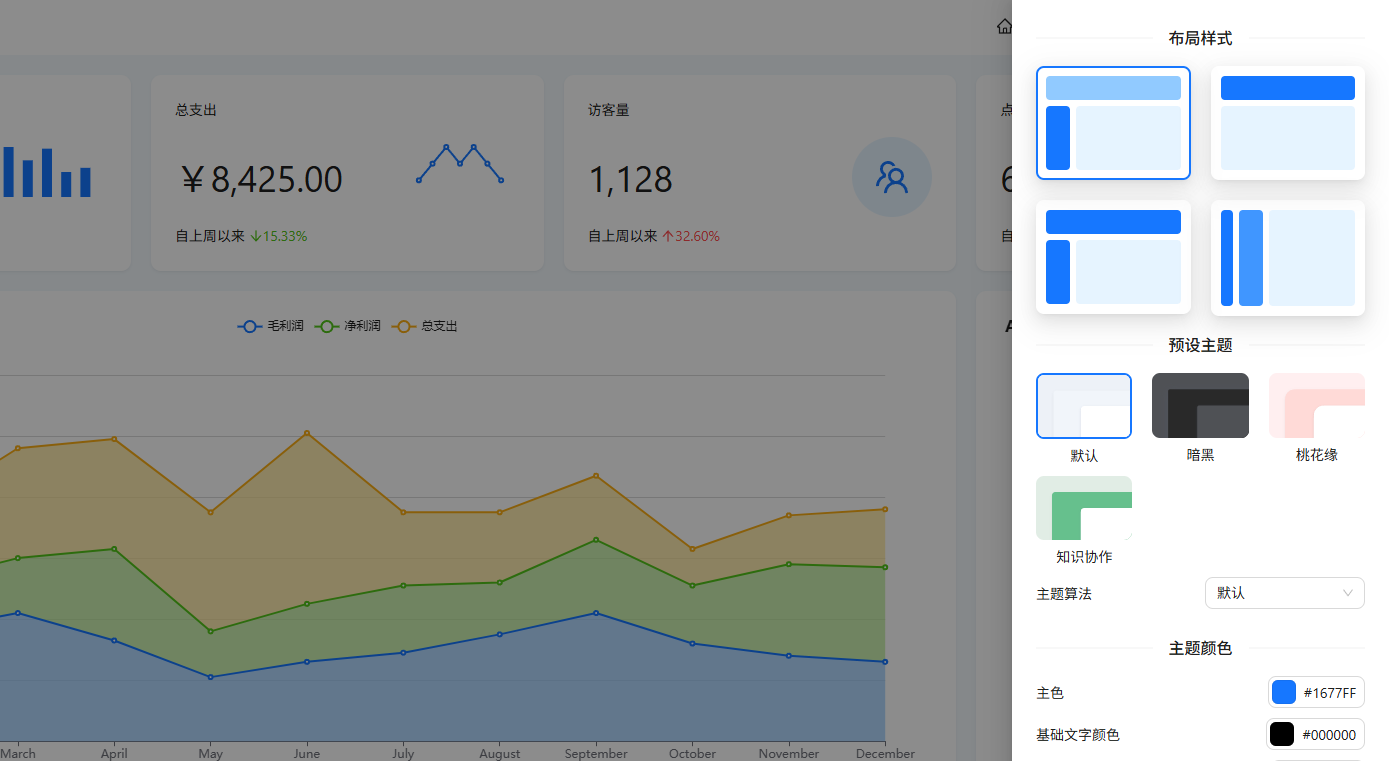This screenshot has width=1389, height=761.
Task: Apply the 暗黑 preset theme
Action: coord(1200,406)
